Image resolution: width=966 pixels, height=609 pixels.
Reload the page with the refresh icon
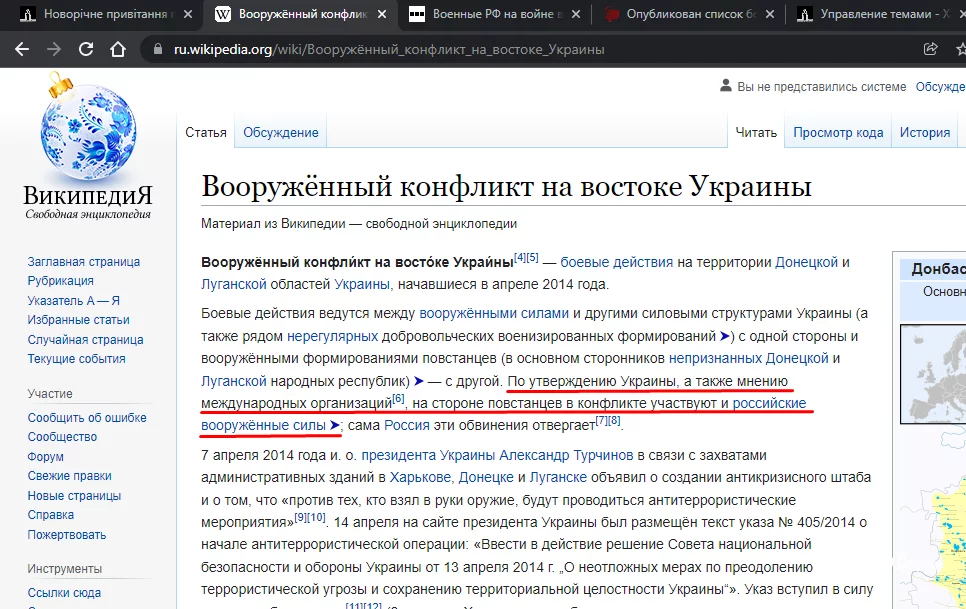[x=85, y=47]
